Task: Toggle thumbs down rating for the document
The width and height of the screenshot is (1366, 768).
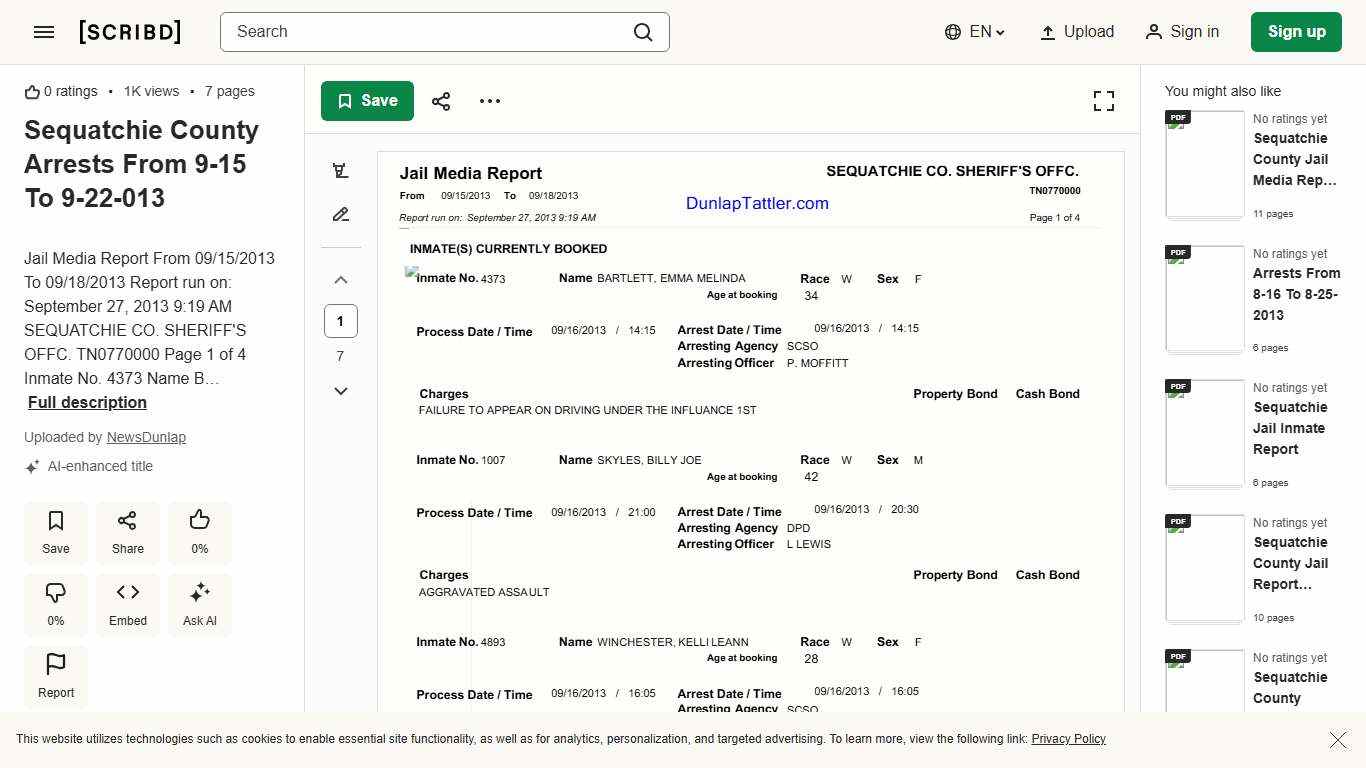Action: coord(56,604)
